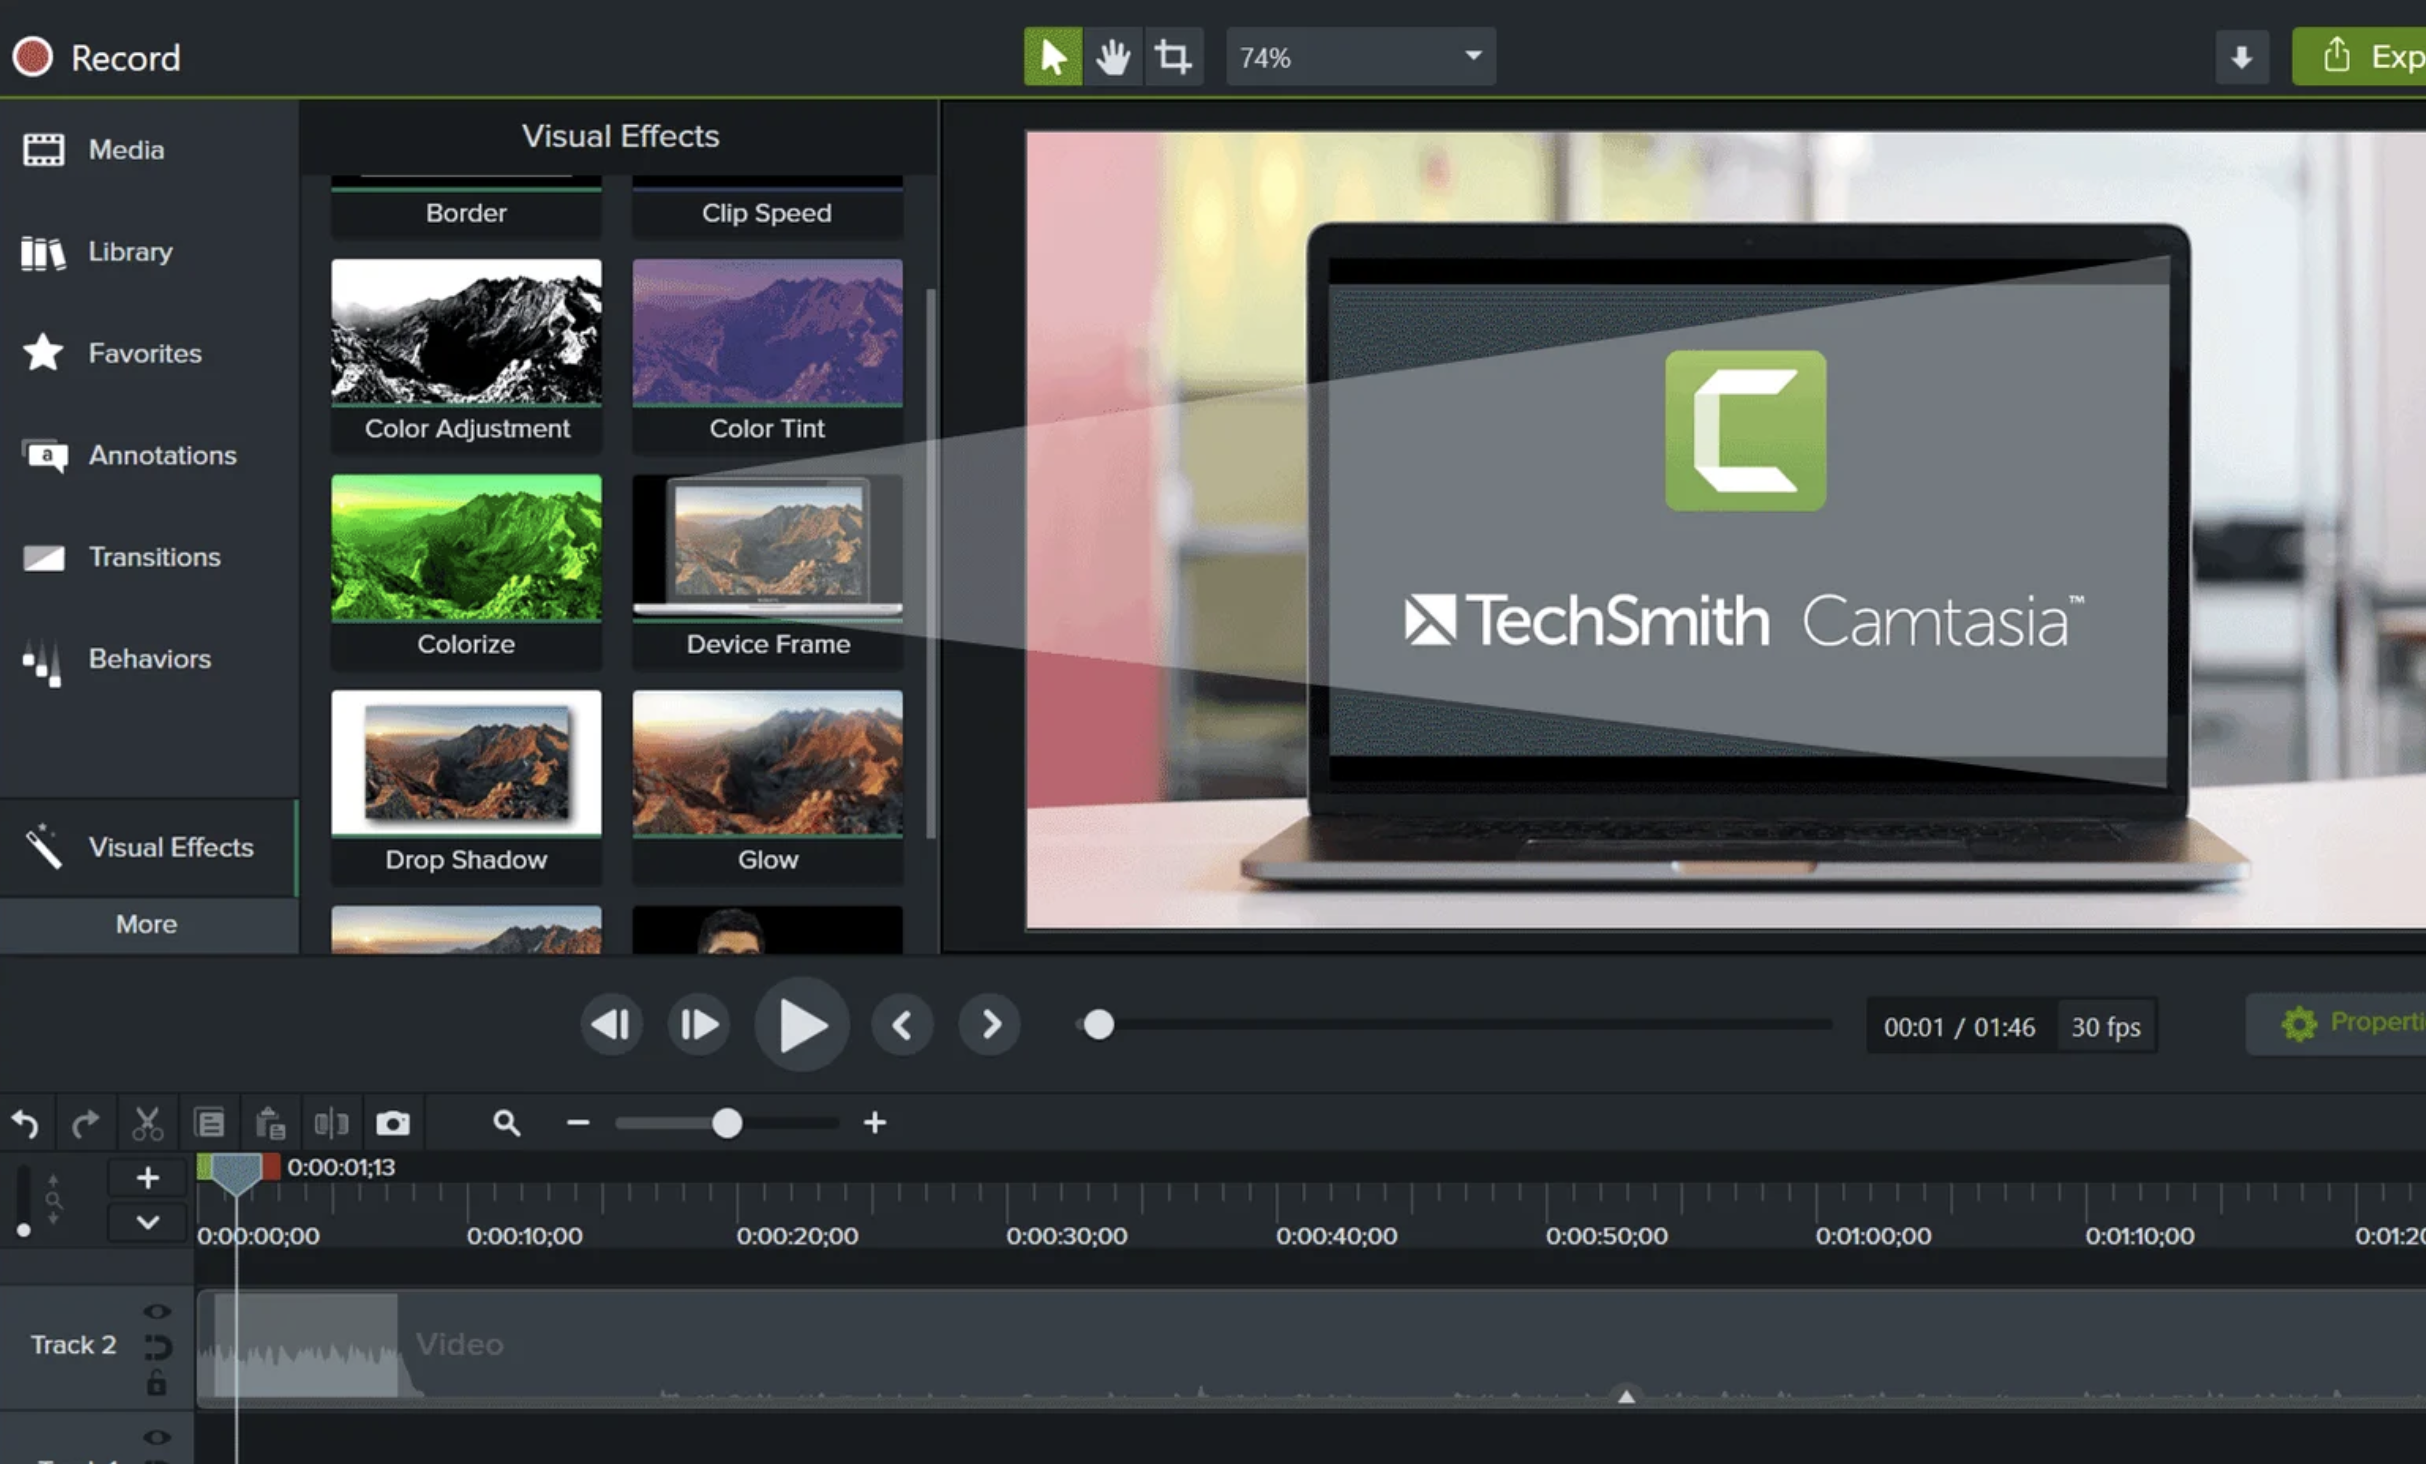
Task: Open the Transitions tab
Action: pos(148,557)
